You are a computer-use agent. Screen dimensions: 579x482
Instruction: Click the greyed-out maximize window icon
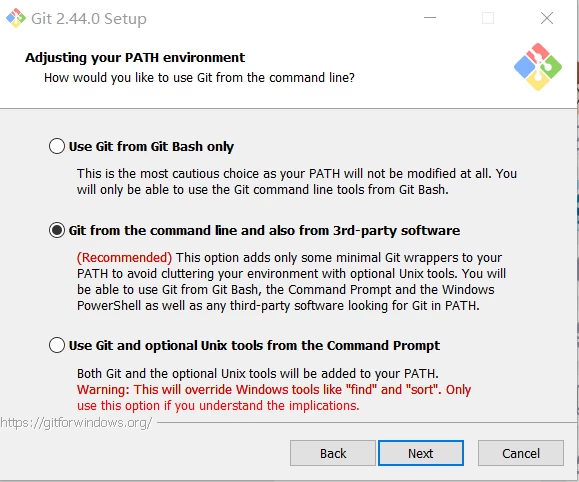click(488, 18)
